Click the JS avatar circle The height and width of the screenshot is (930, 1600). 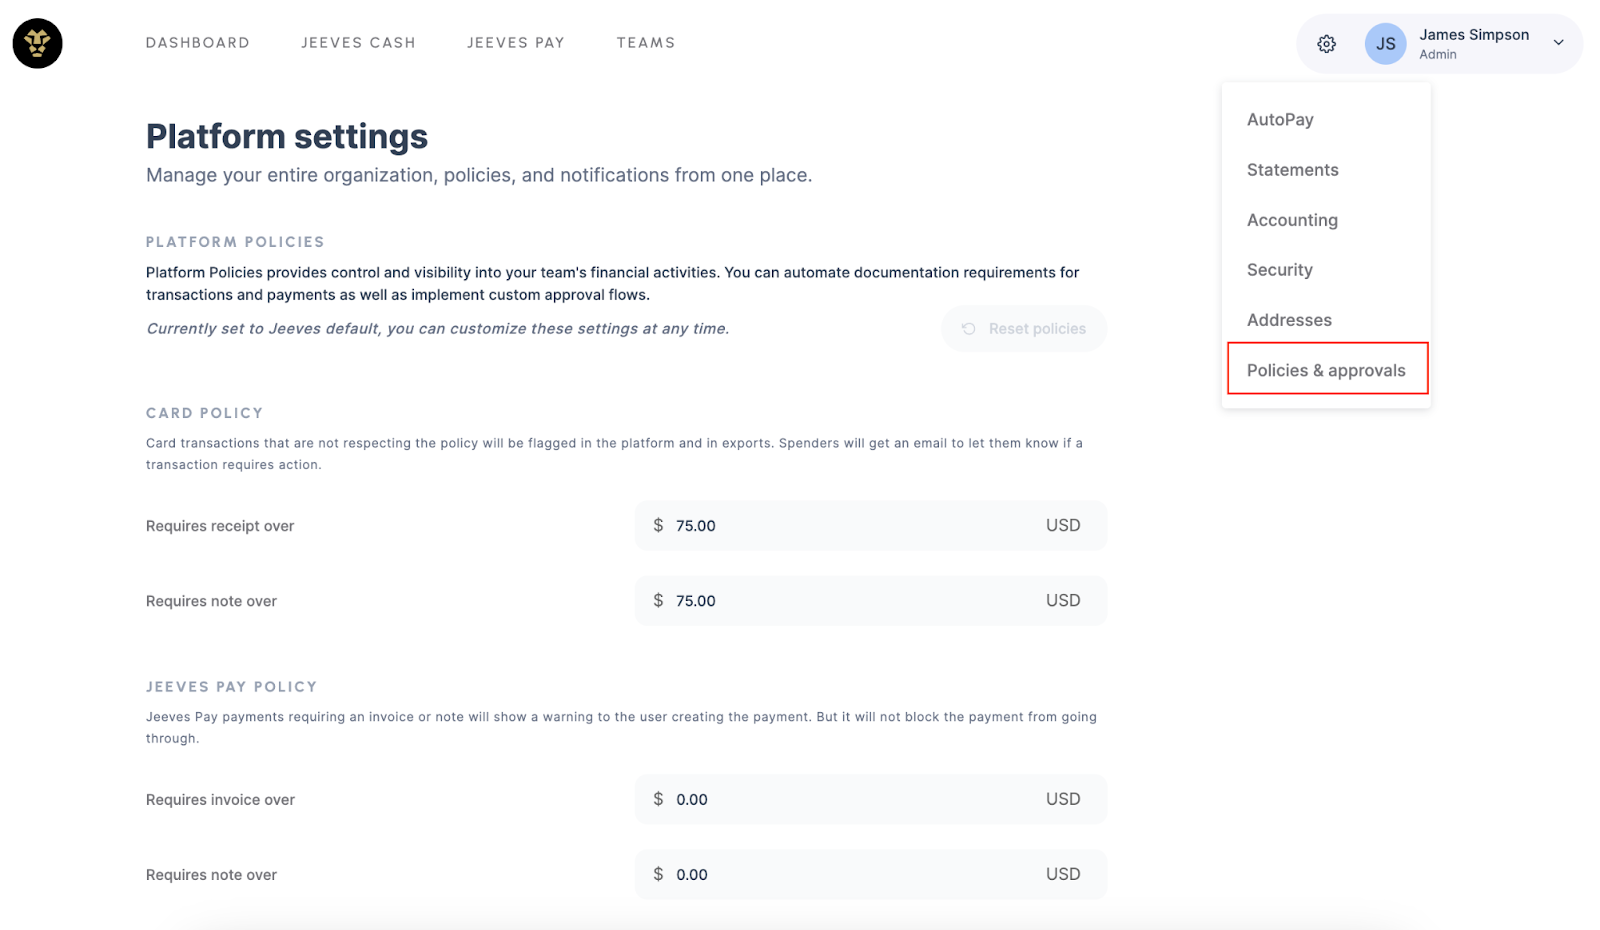[x=1385, y=43]
